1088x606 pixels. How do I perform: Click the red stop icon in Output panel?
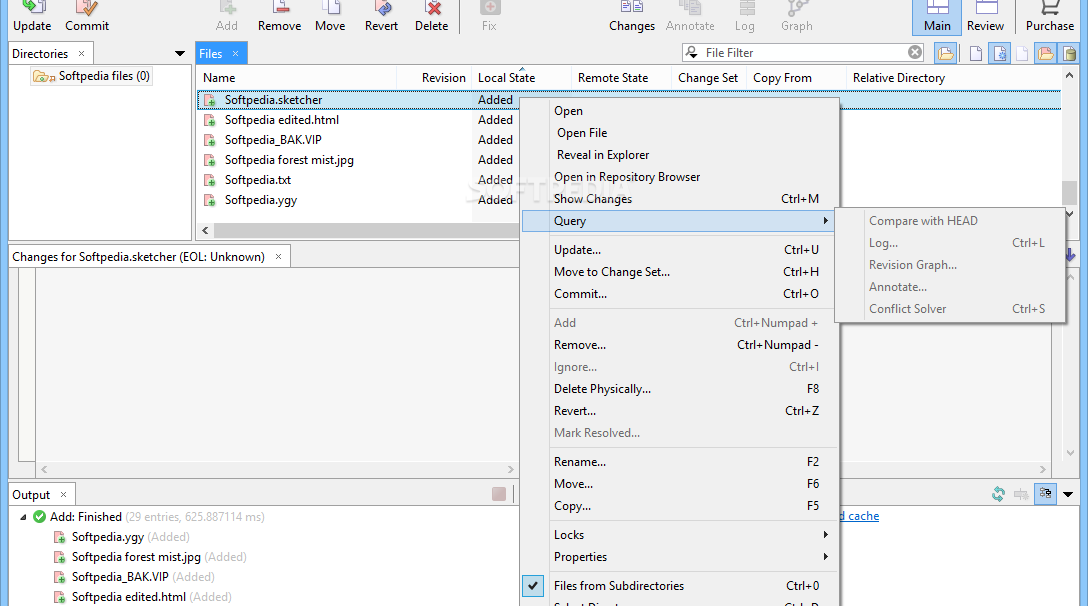coord(499,494)
